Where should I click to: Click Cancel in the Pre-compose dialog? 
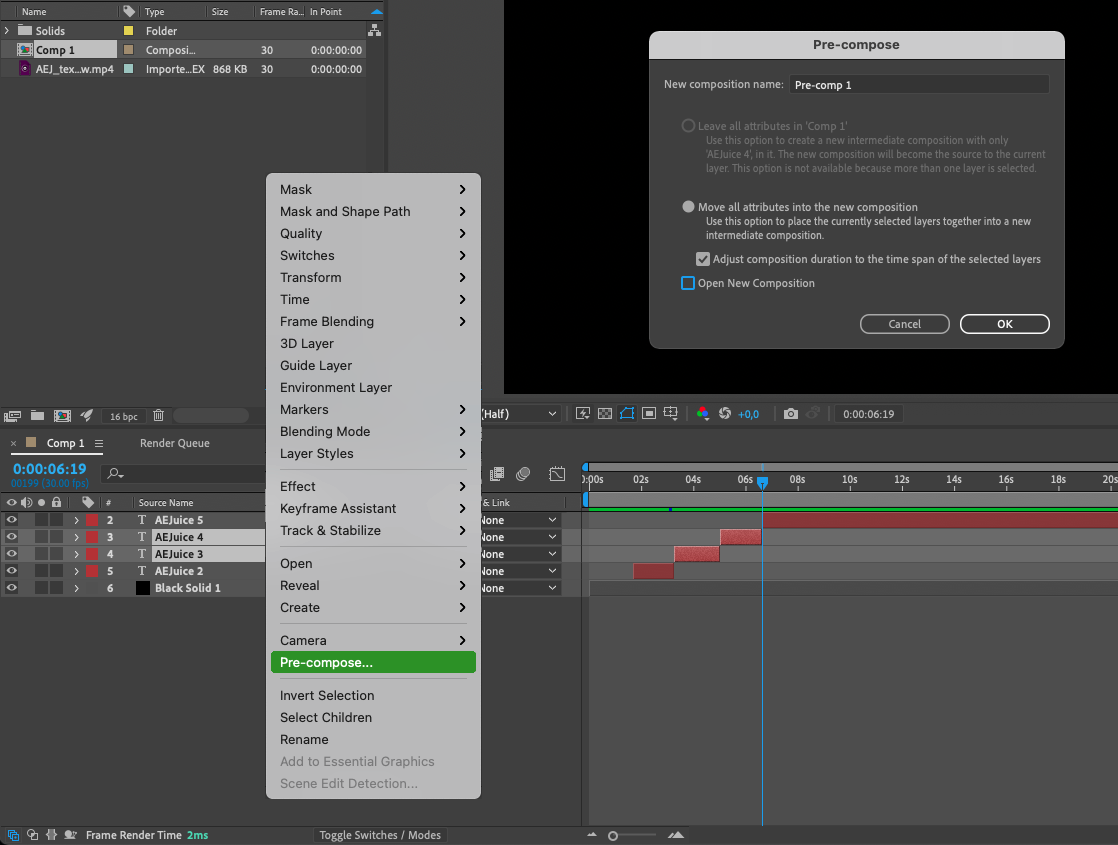[x=904, y=324]
